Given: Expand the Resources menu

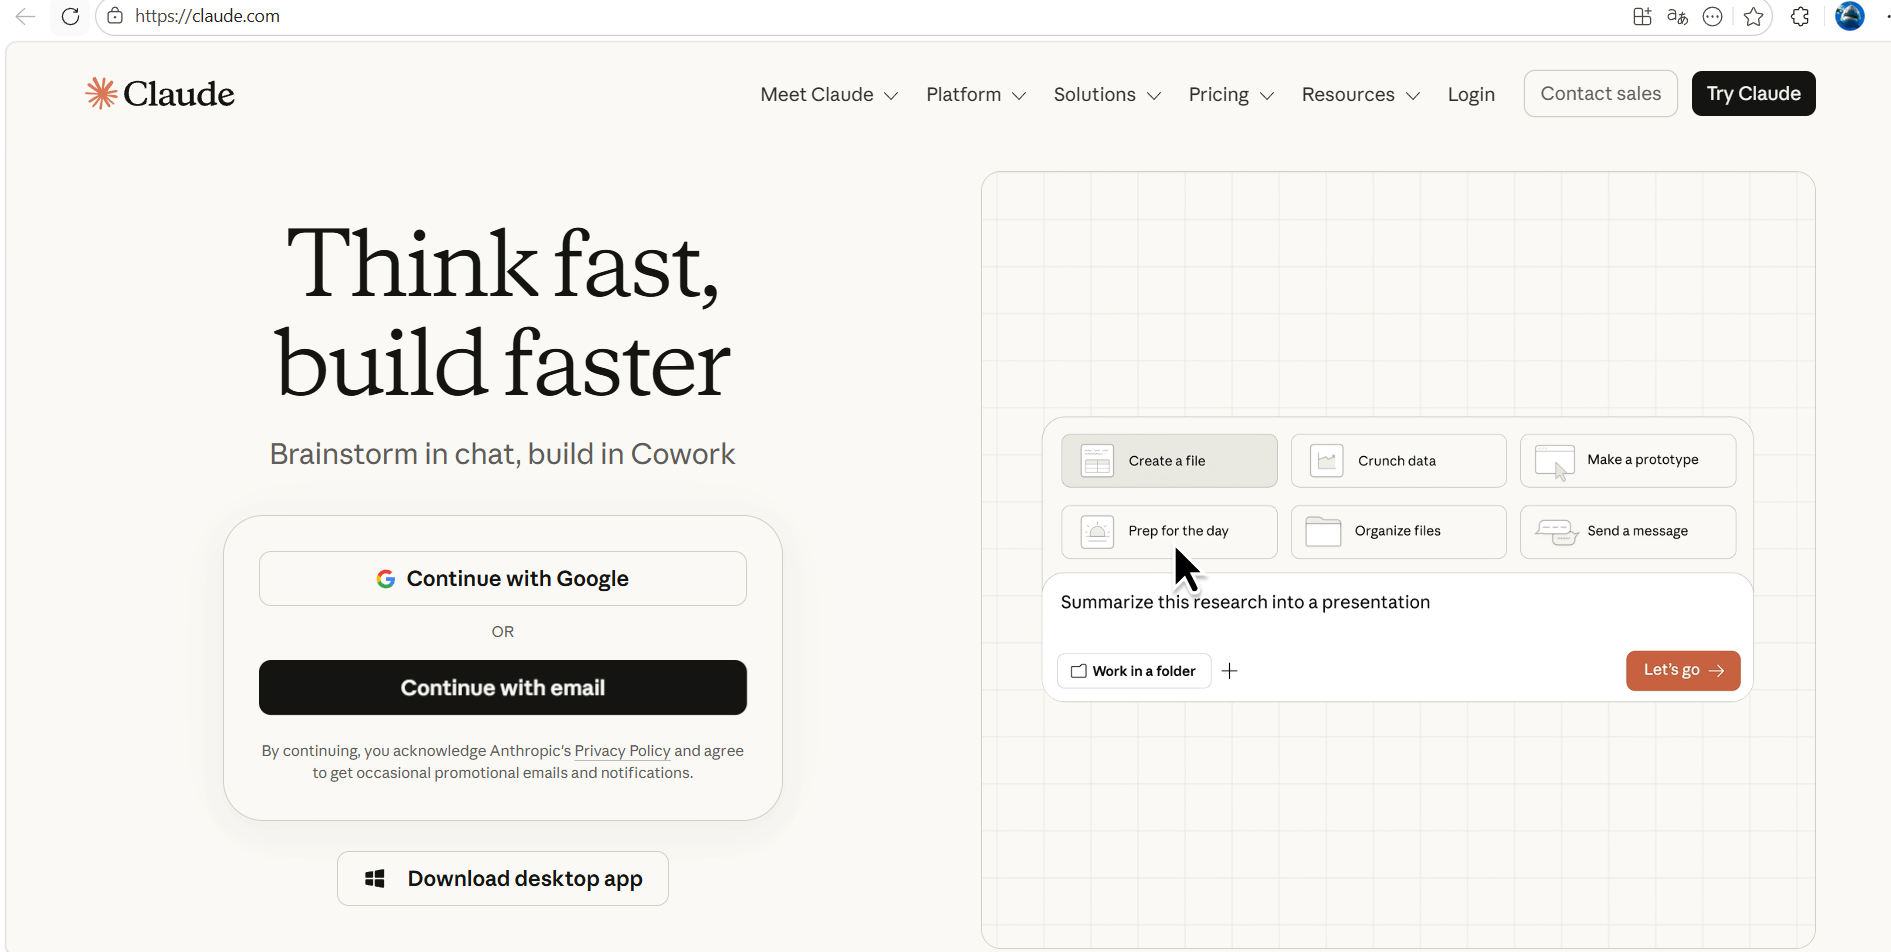Looking at the screenshot, I should click(1361, 94).
